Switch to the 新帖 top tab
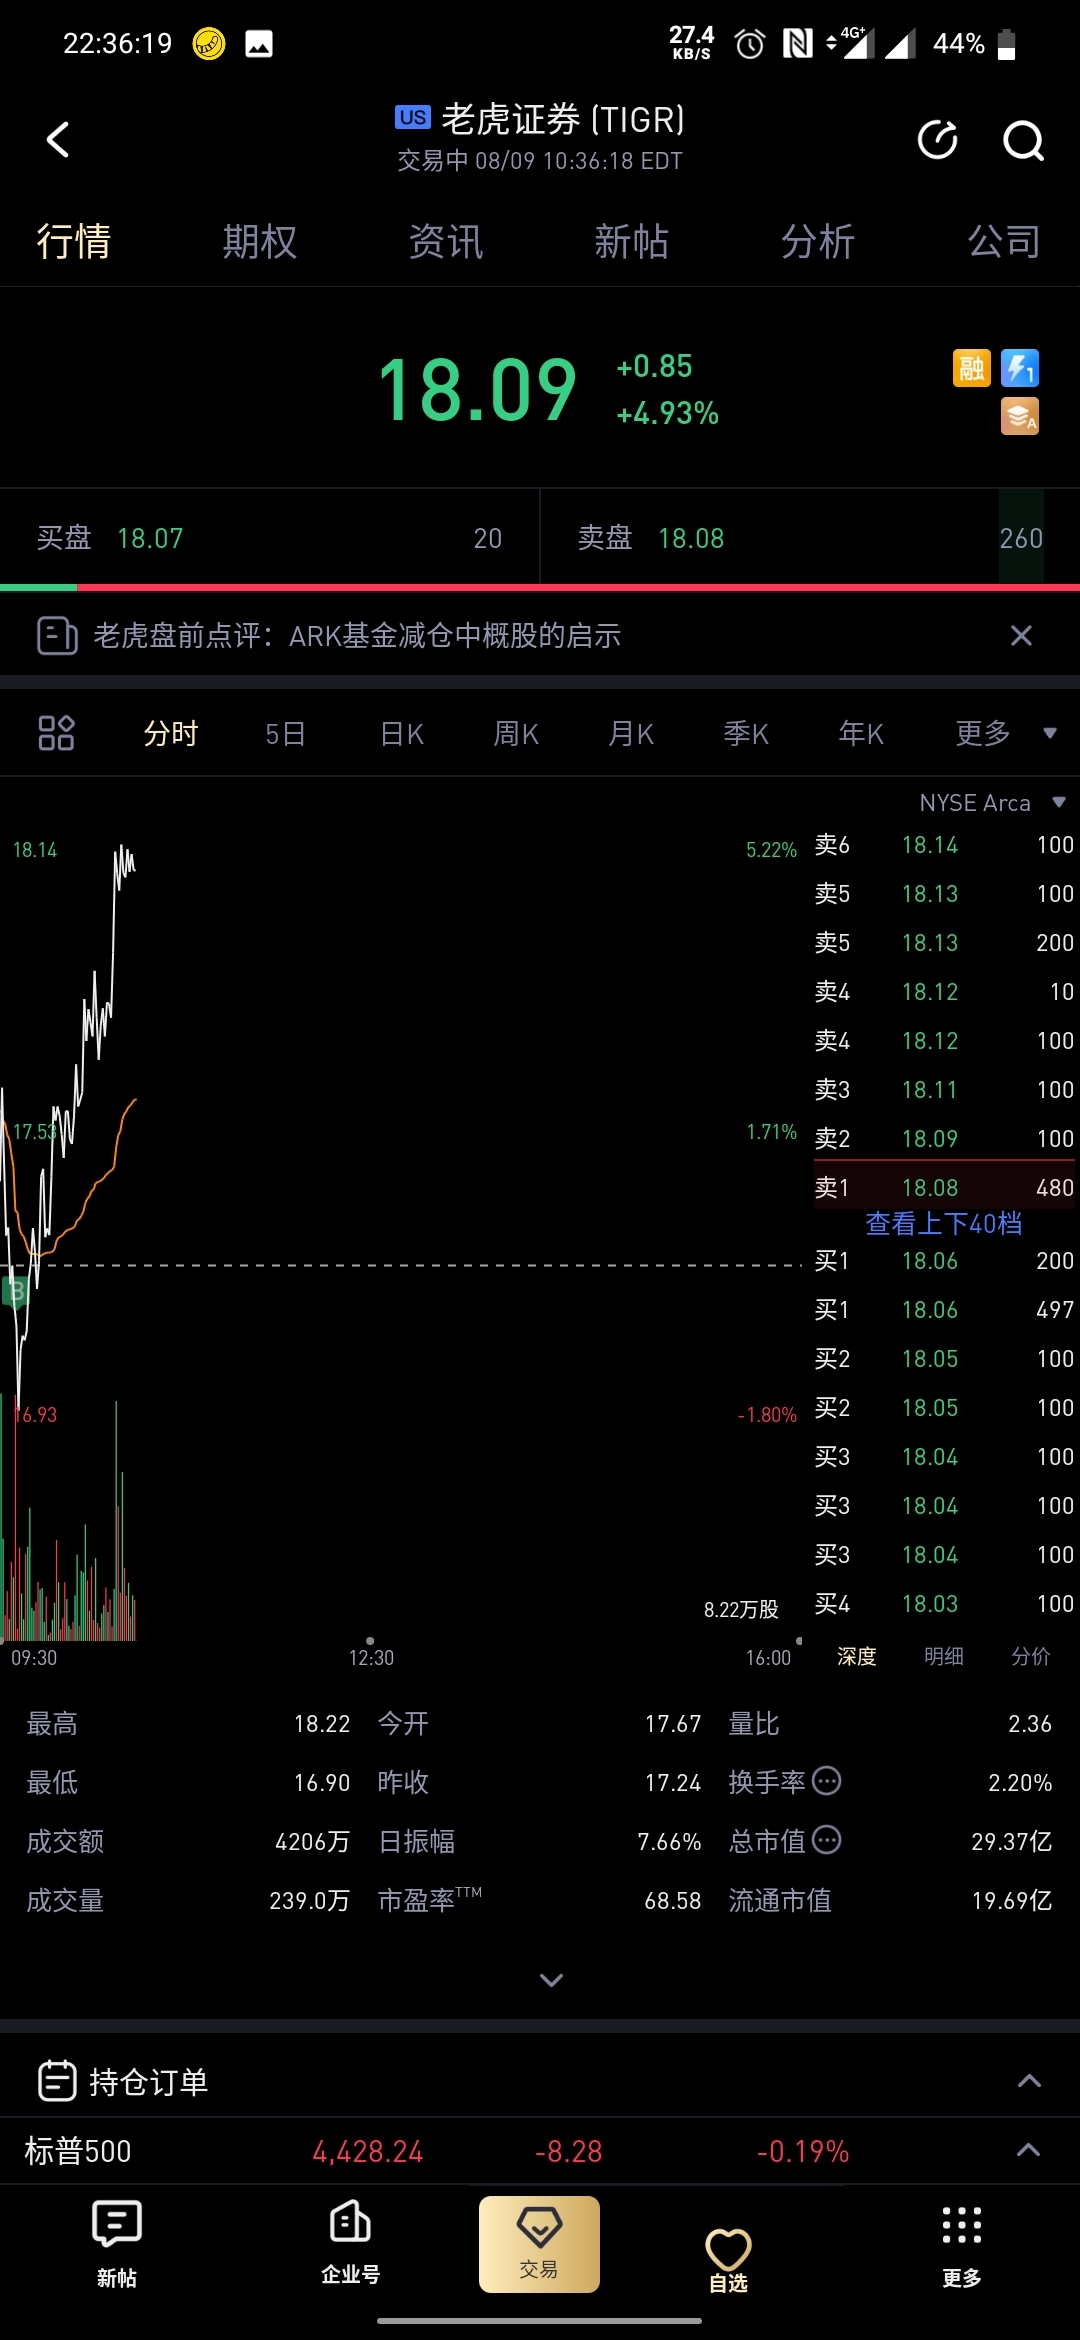Image resolution: width=1080 pixels, height=2340 pixels. [x=632, y=241]
